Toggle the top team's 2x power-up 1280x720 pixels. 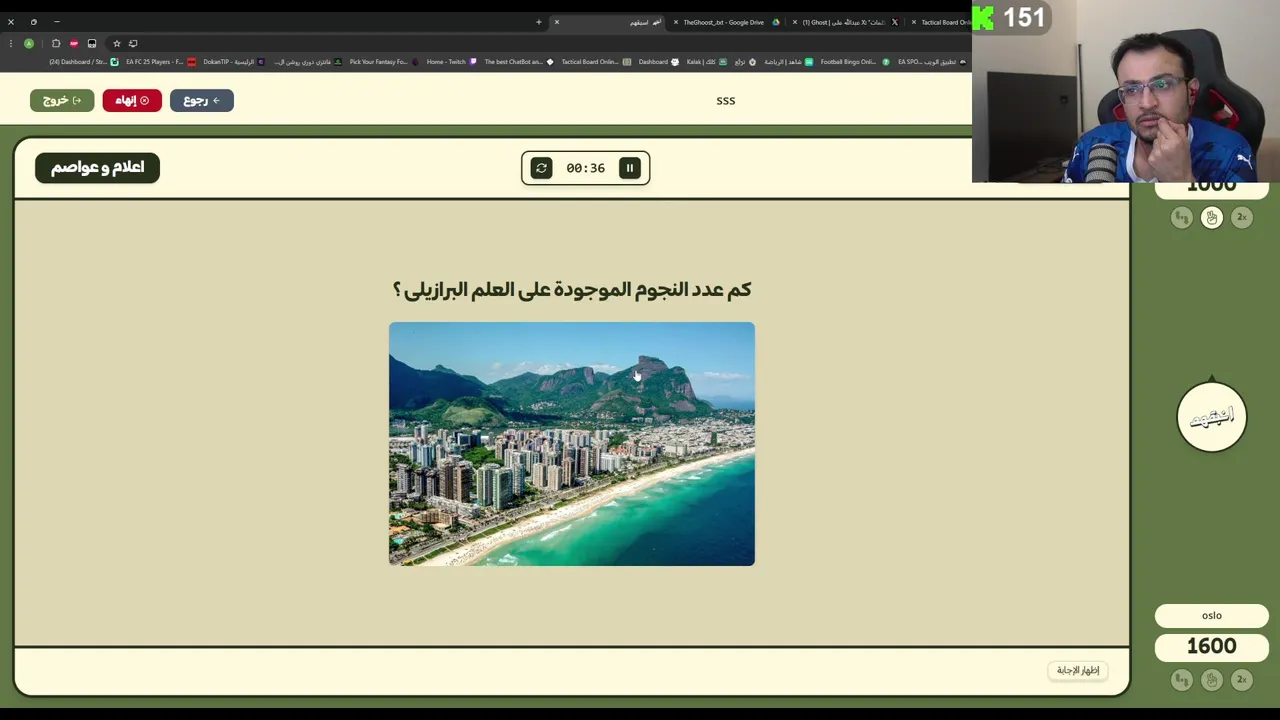pyautogui.click(x=1241, y=217)
